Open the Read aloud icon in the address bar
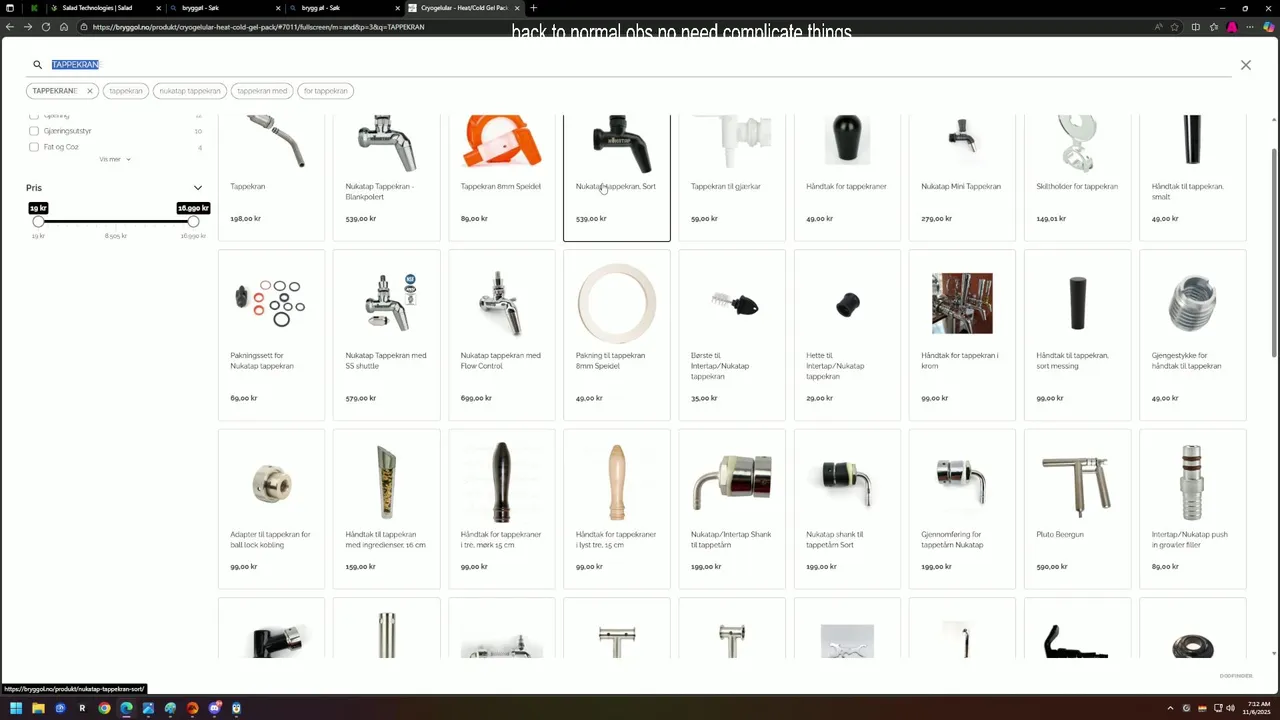The height and width of the screenshot is (720, 1280). [x=1158, y=27]
